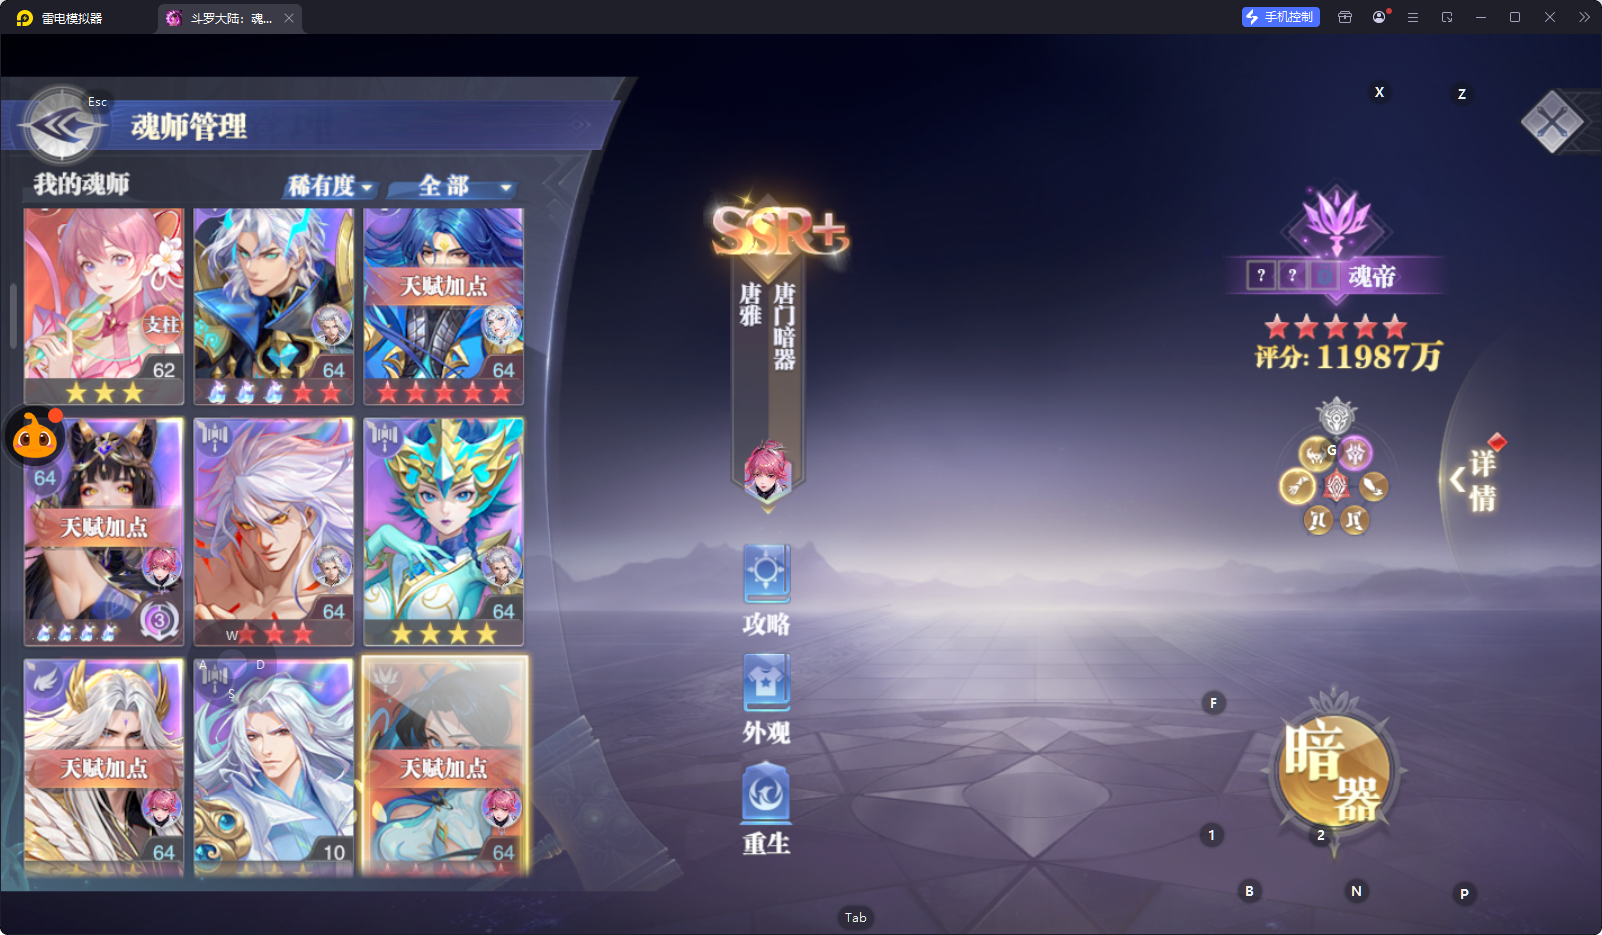
Task: Open the emulator hamburger menu
Action: coord(1413,17)
